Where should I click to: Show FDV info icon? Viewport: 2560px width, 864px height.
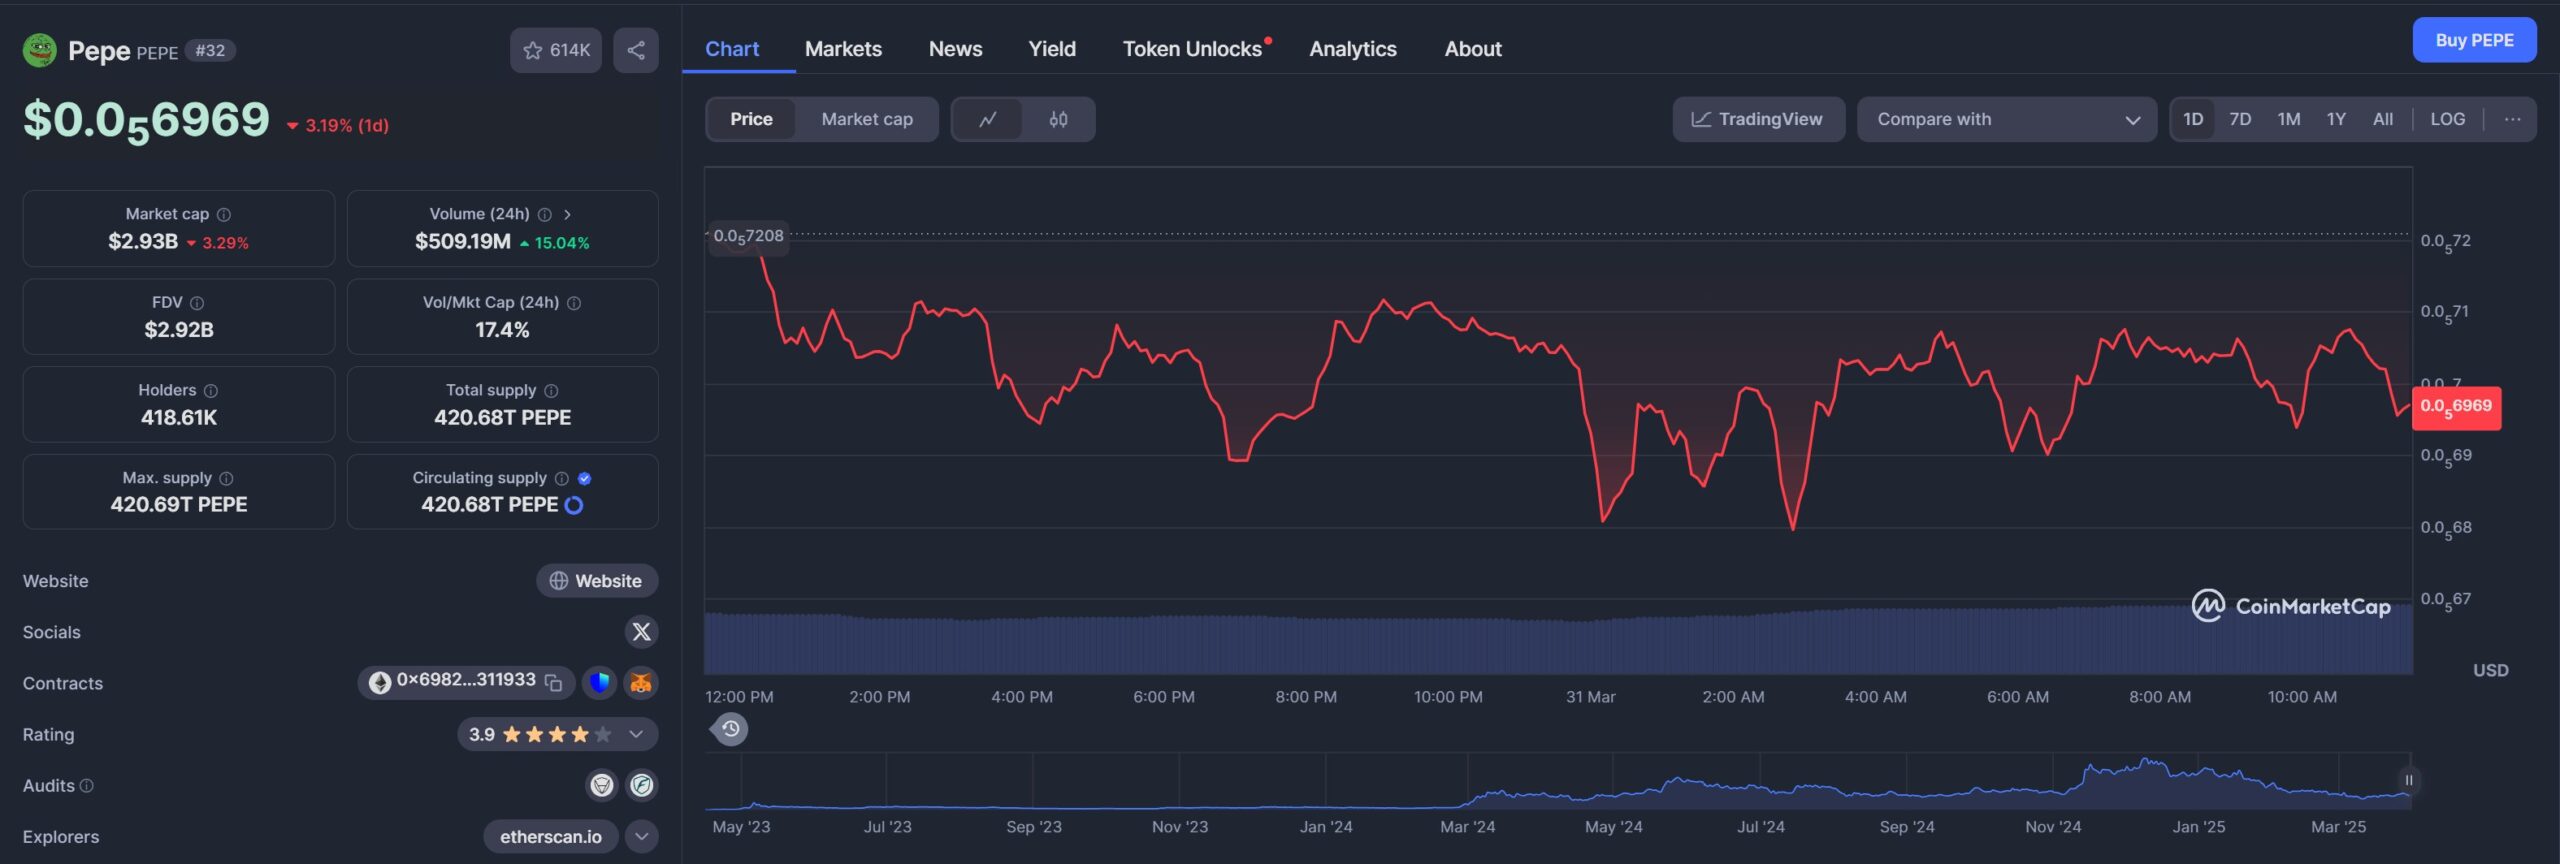(197, 302)
